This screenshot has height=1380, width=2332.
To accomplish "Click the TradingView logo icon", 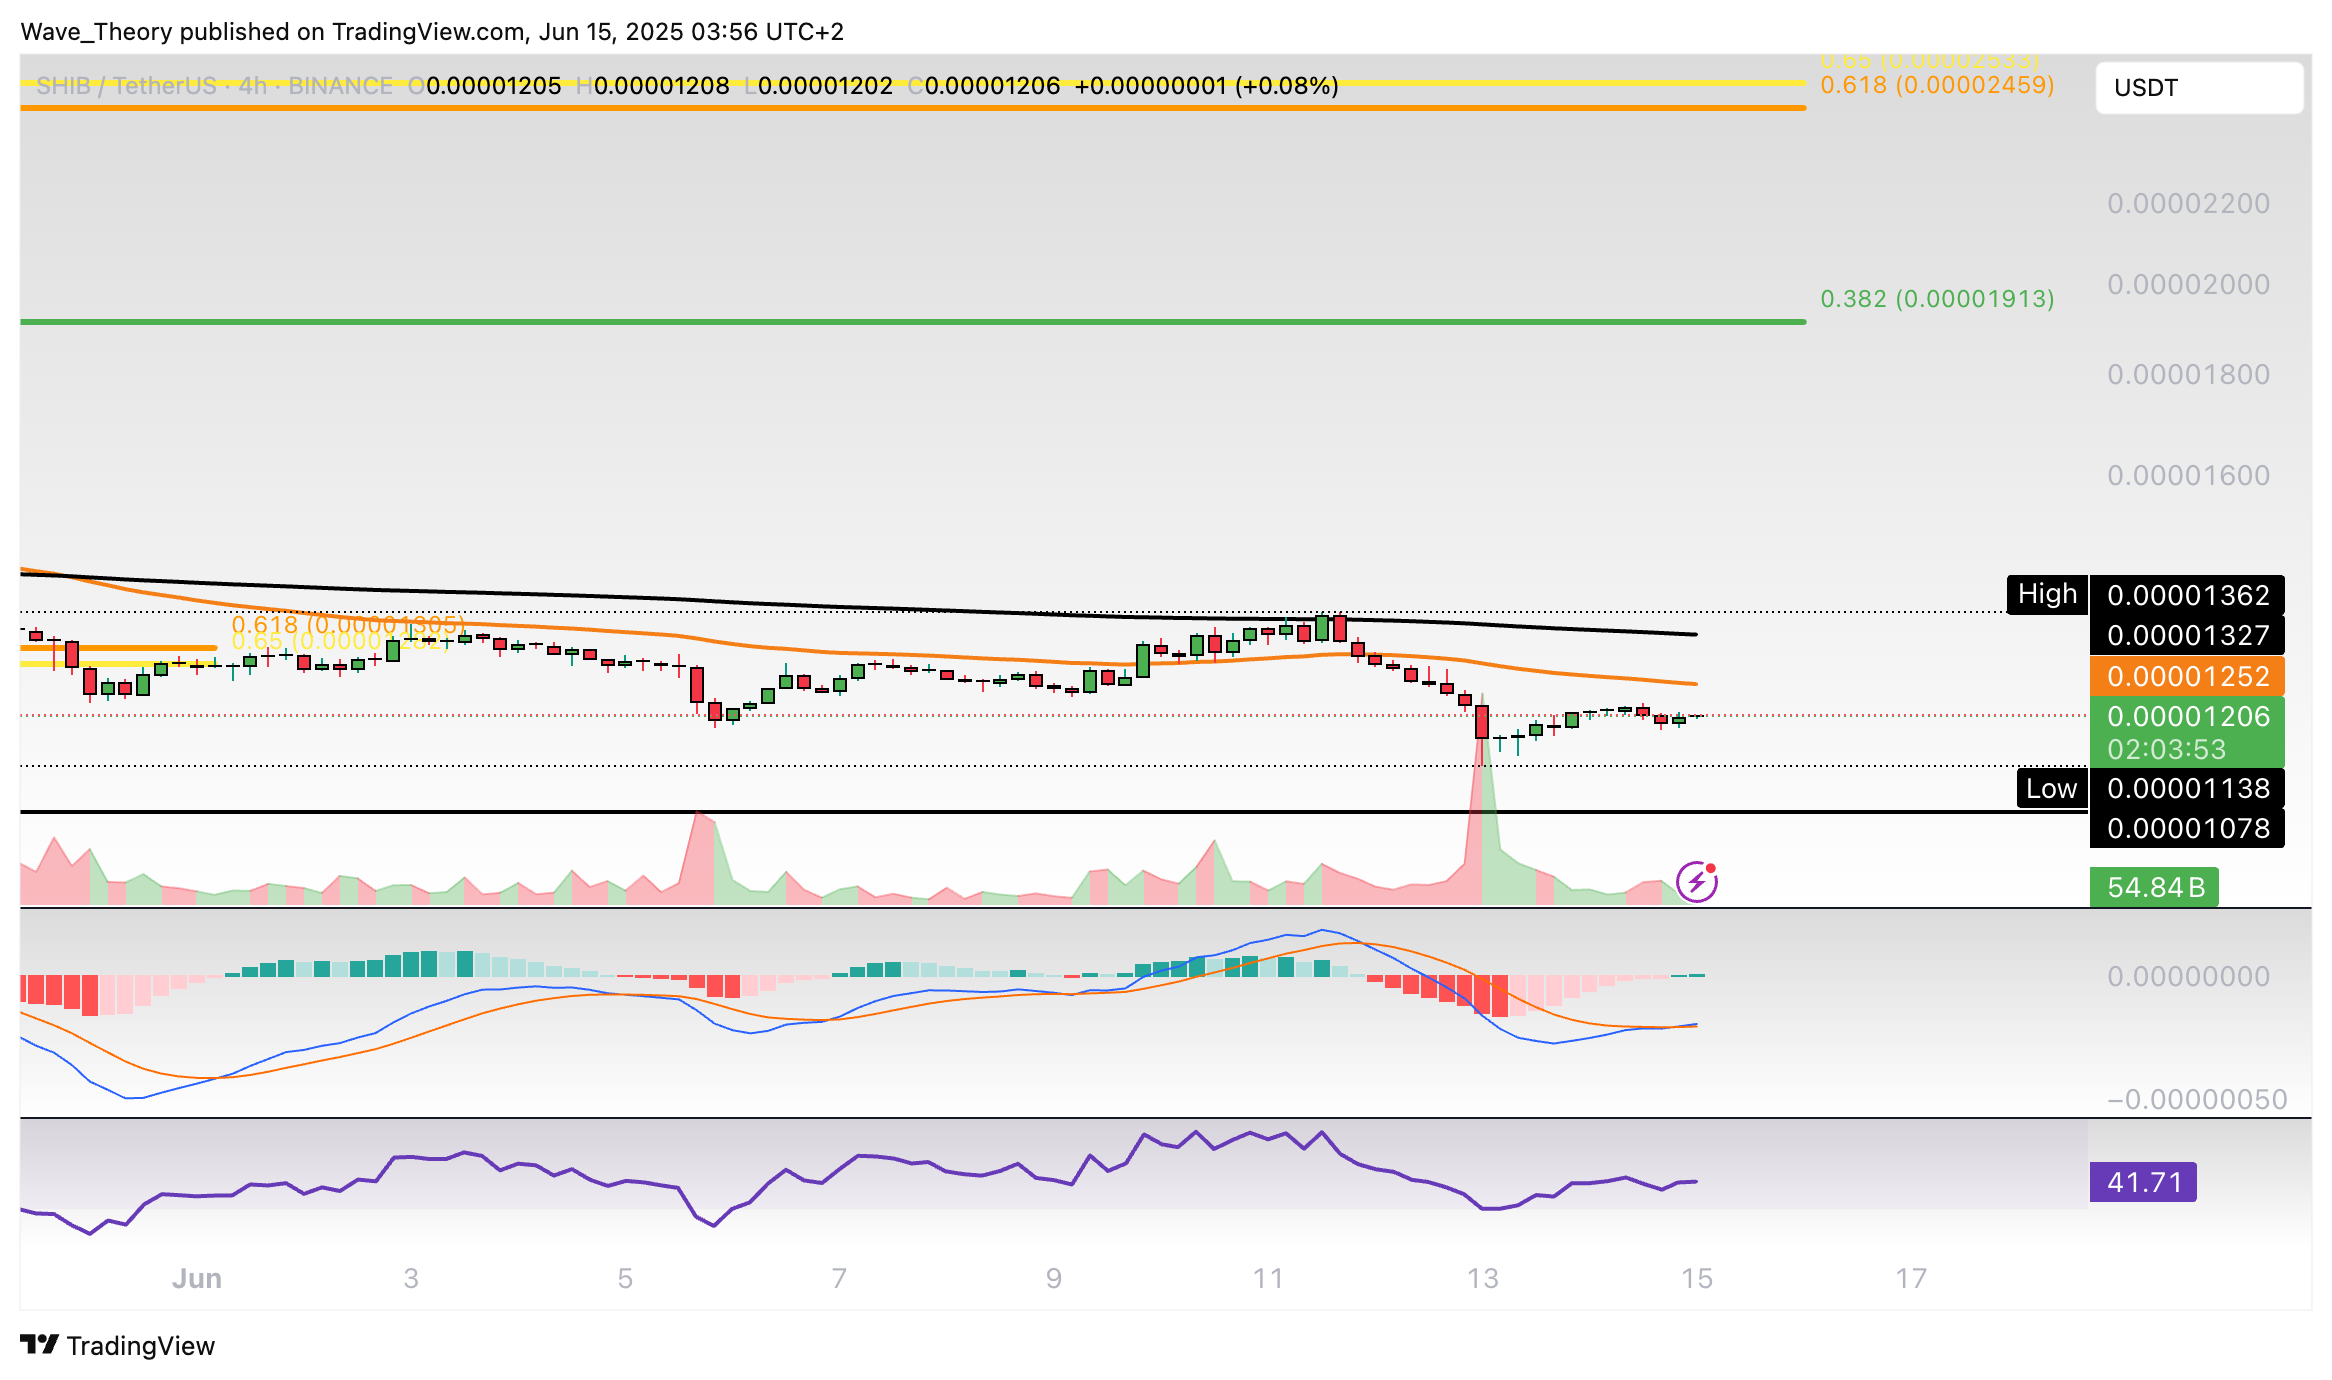I will [40, 1345].
